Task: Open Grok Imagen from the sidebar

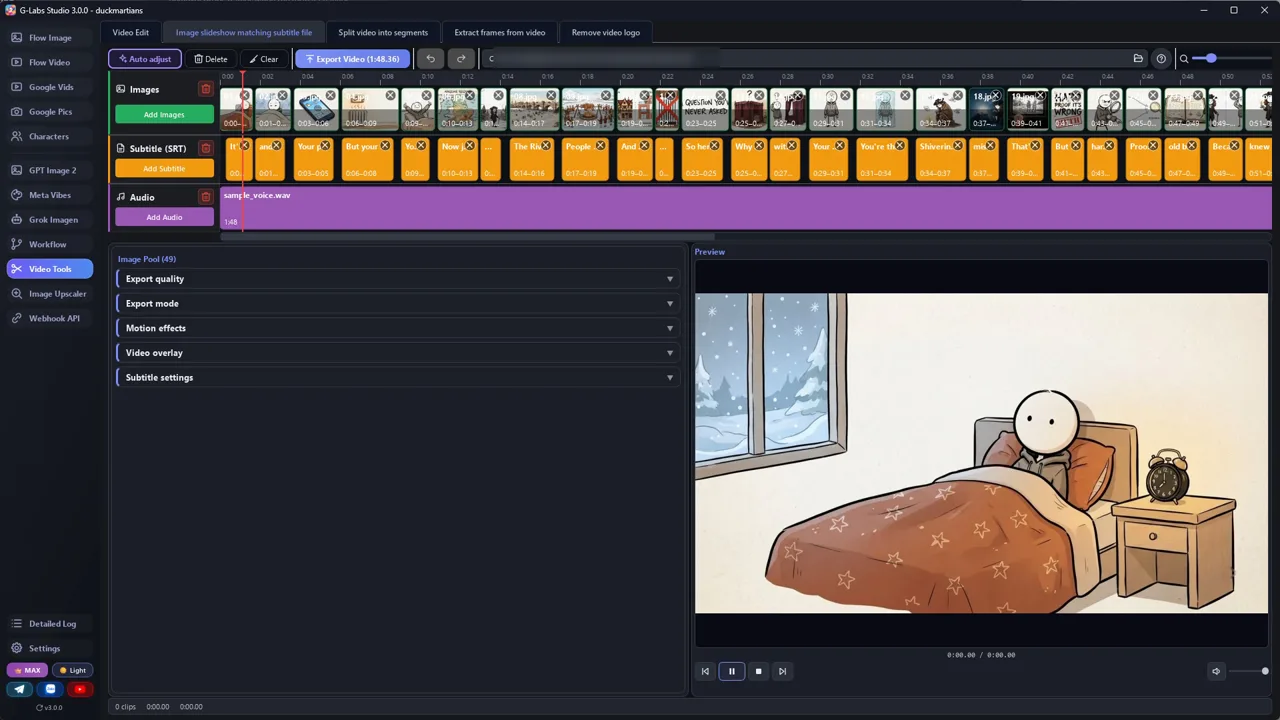Action: pyautogui.click(x=50, y=220)
